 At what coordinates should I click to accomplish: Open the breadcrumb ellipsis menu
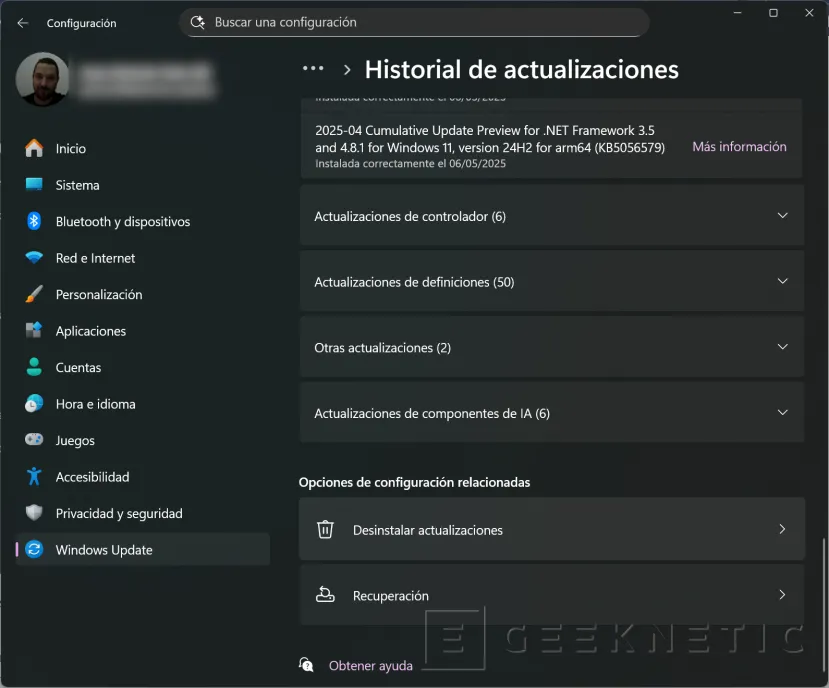[x=312, y=69]
